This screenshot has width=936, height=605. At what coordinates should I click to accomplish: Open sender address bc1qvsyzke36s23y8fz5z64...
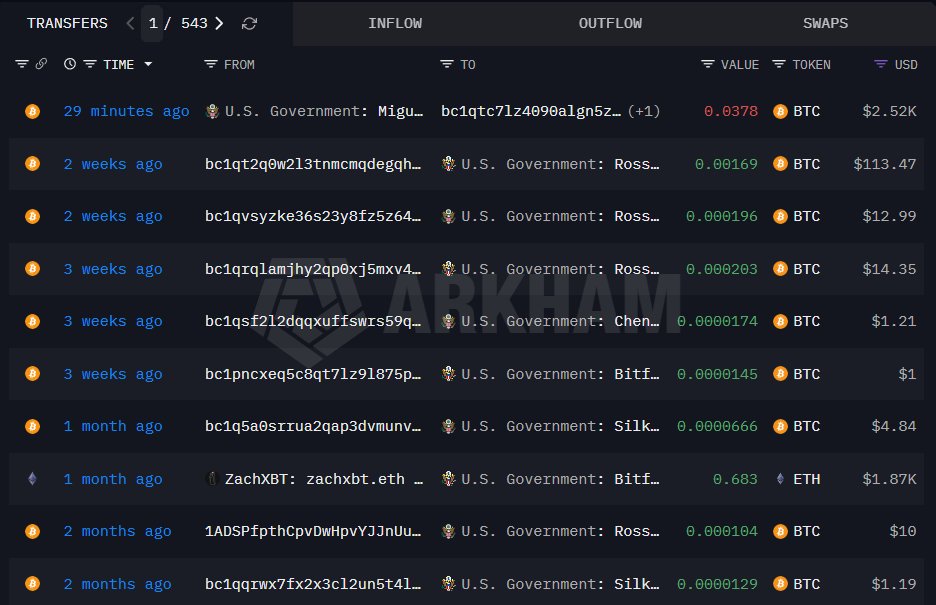pos(313,216)
